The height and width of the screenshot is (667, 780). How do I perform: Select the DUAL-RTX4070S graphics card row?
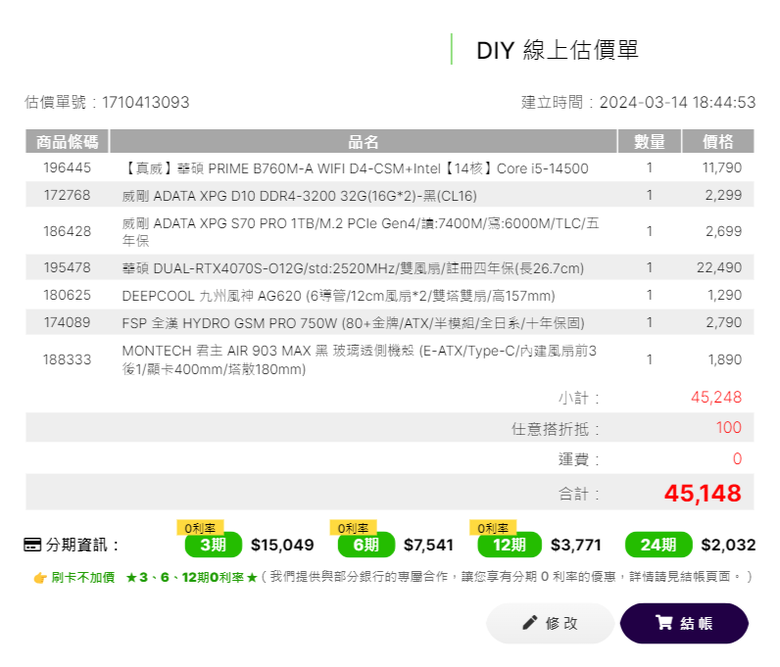(x=390, y=268)
